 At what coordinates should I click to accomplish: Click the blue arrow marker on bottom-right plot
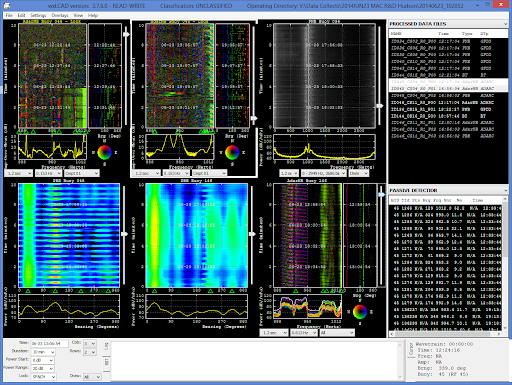(381, 194)
